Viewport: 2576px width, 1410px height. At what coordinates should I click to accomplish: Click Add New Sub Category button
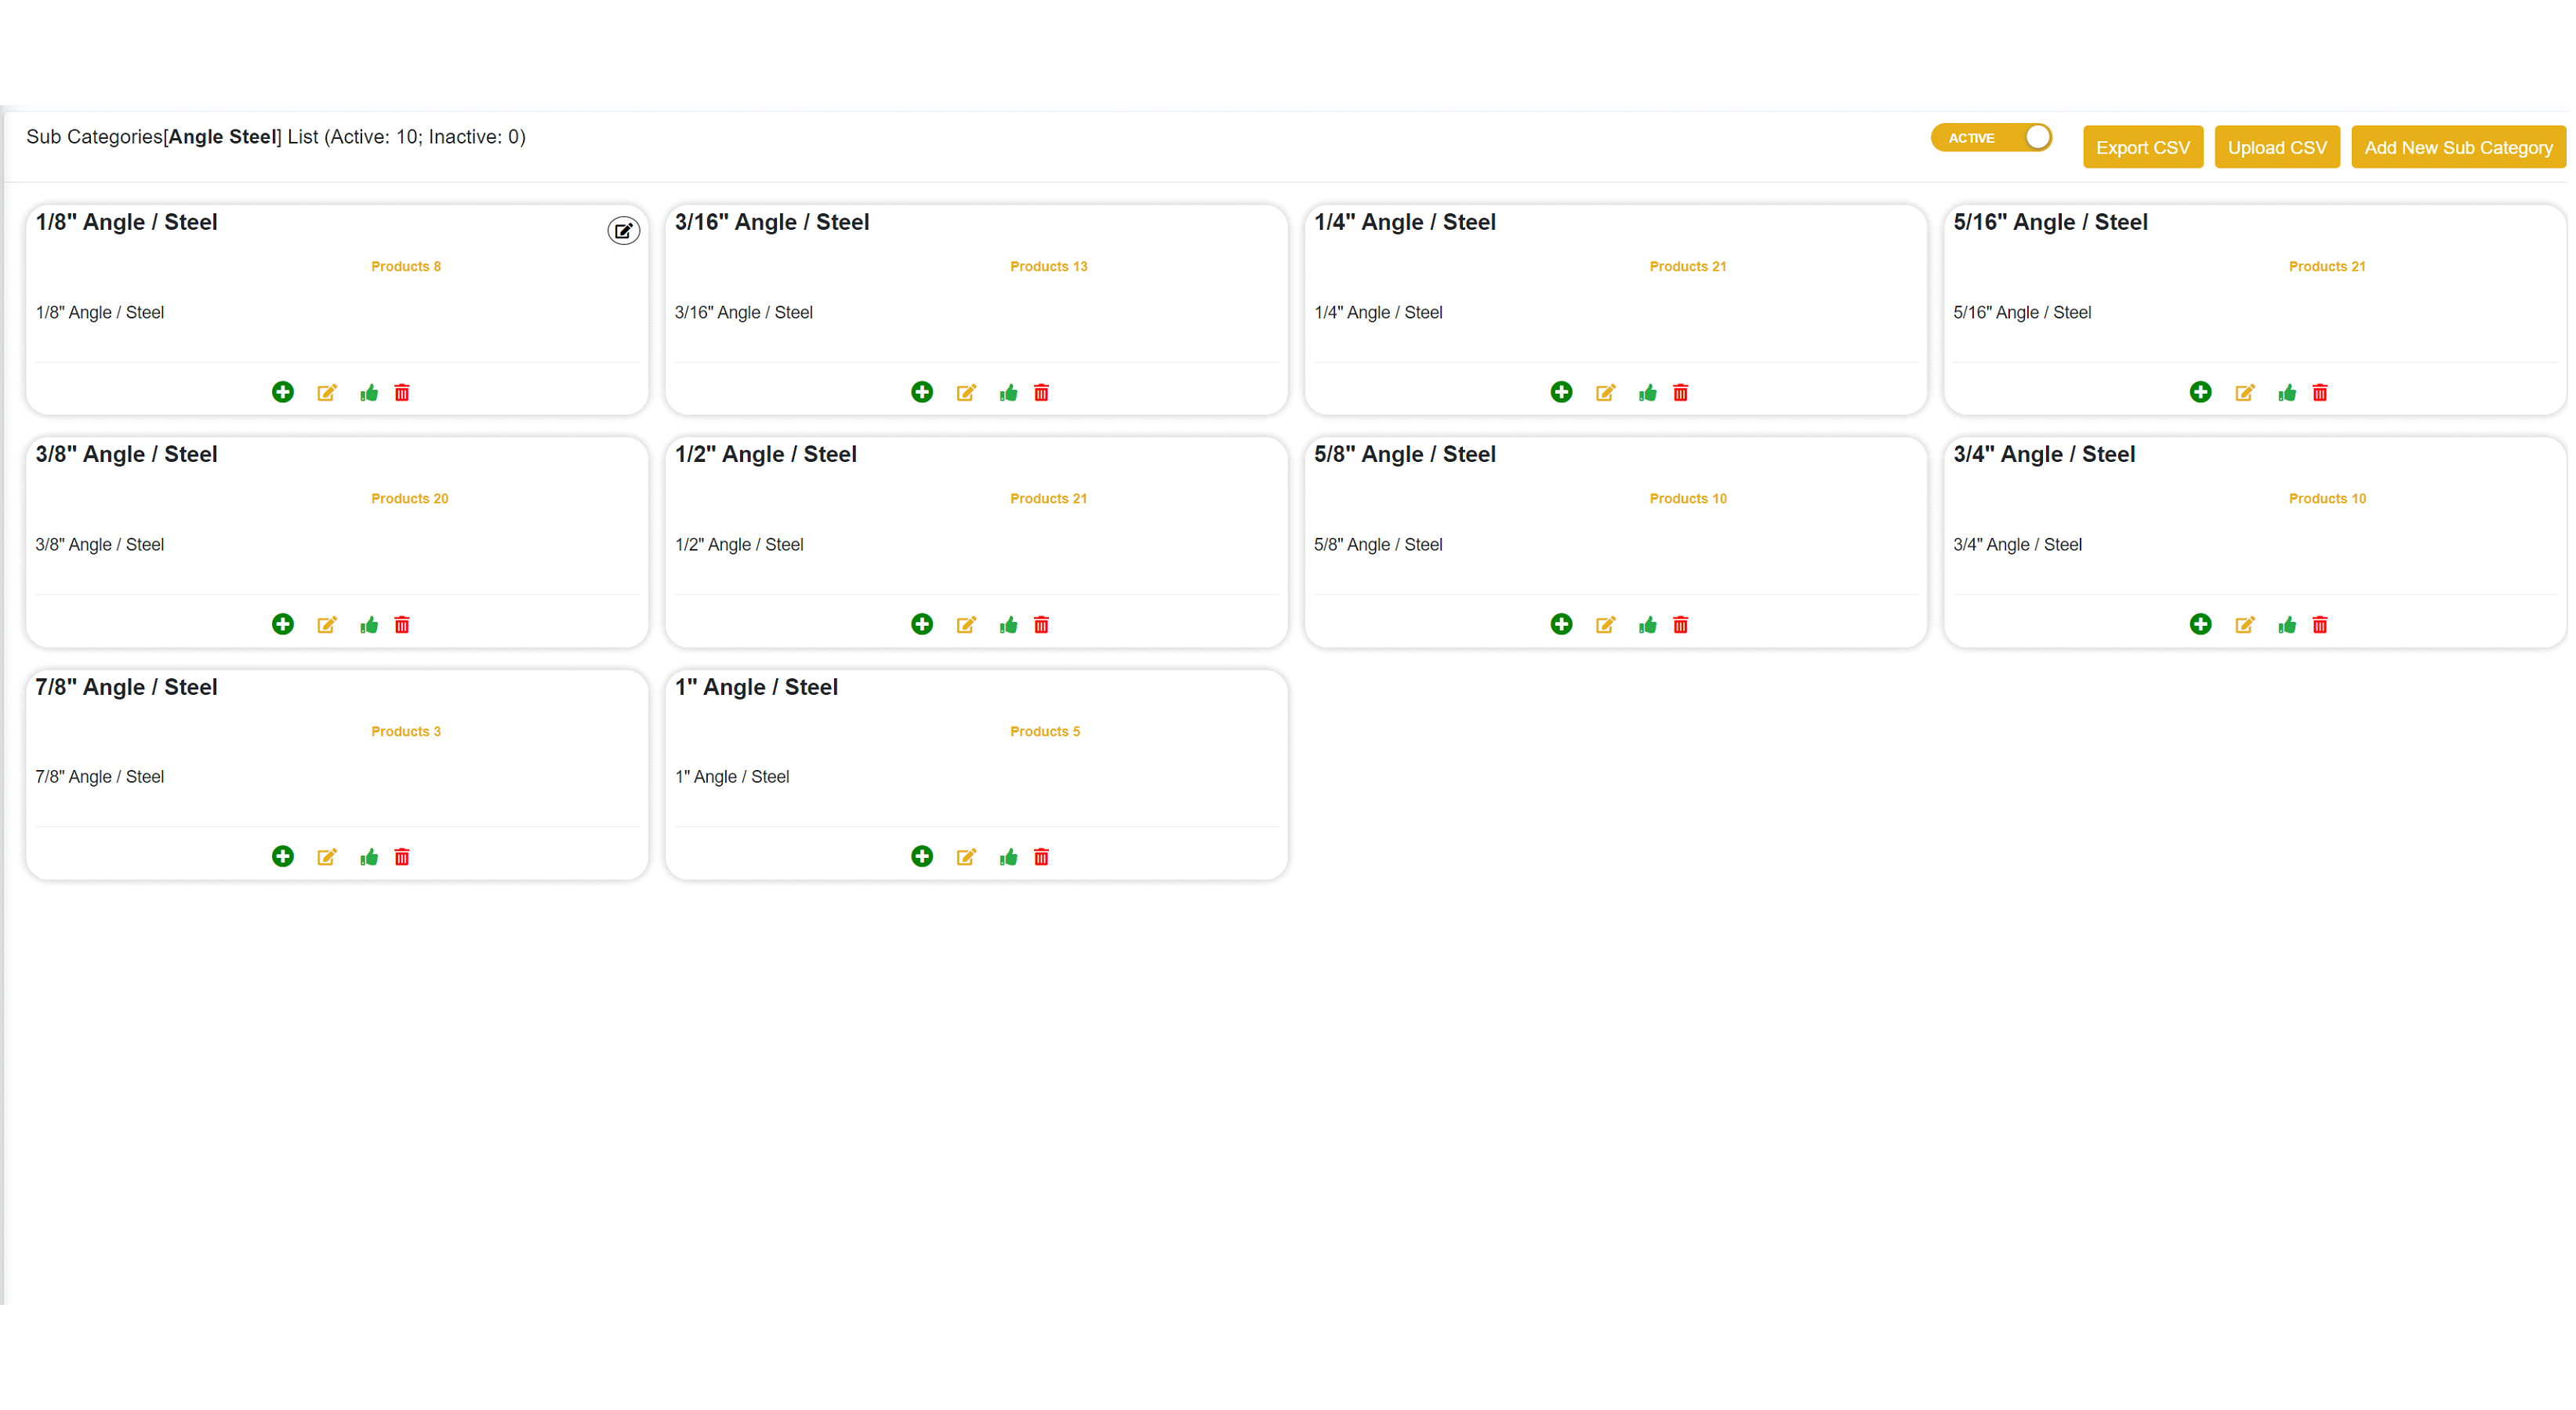(2457, 147)
